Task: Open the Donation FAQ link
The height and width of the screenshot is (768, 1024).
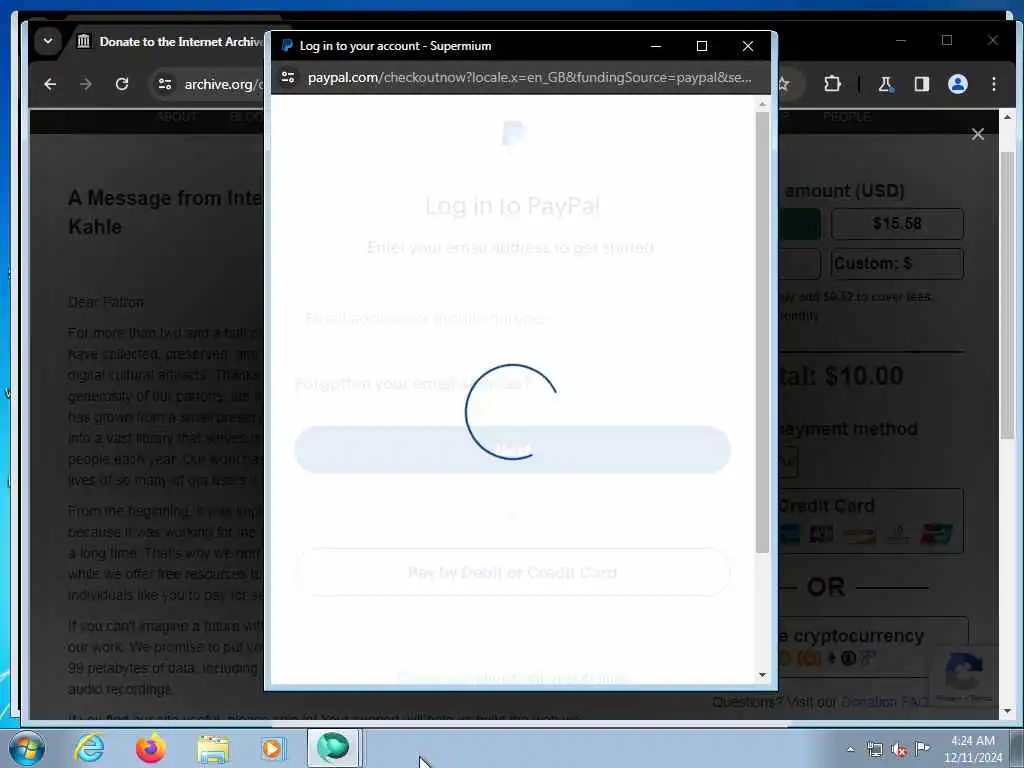Action: click(884, 702)
